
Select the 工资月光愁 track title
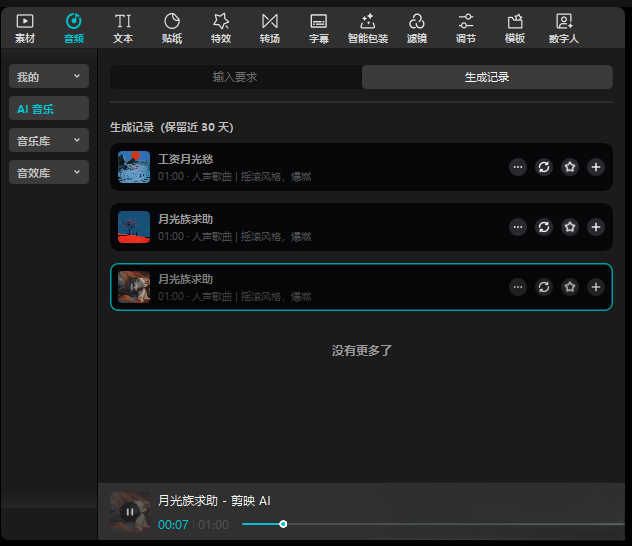(x=185, y=159)
